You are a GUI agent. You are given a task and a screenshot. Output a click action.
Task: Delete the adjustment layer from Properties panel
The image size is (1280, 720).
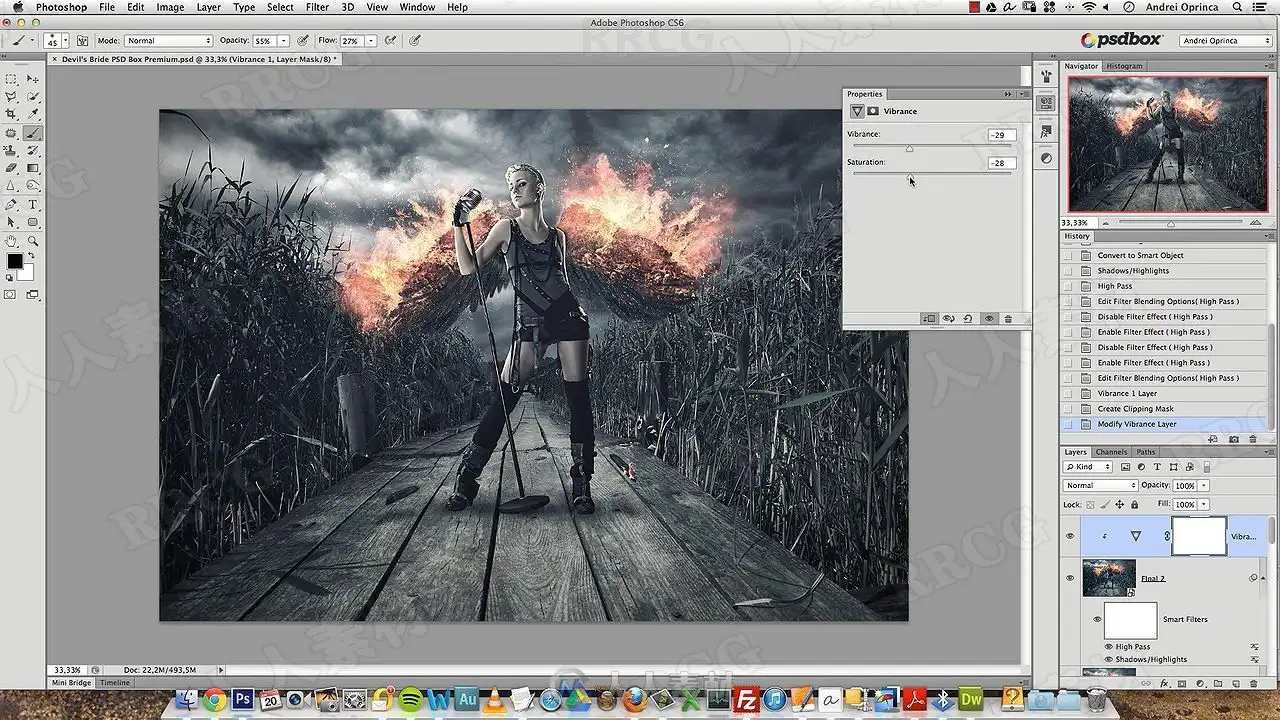(1008, 319)
